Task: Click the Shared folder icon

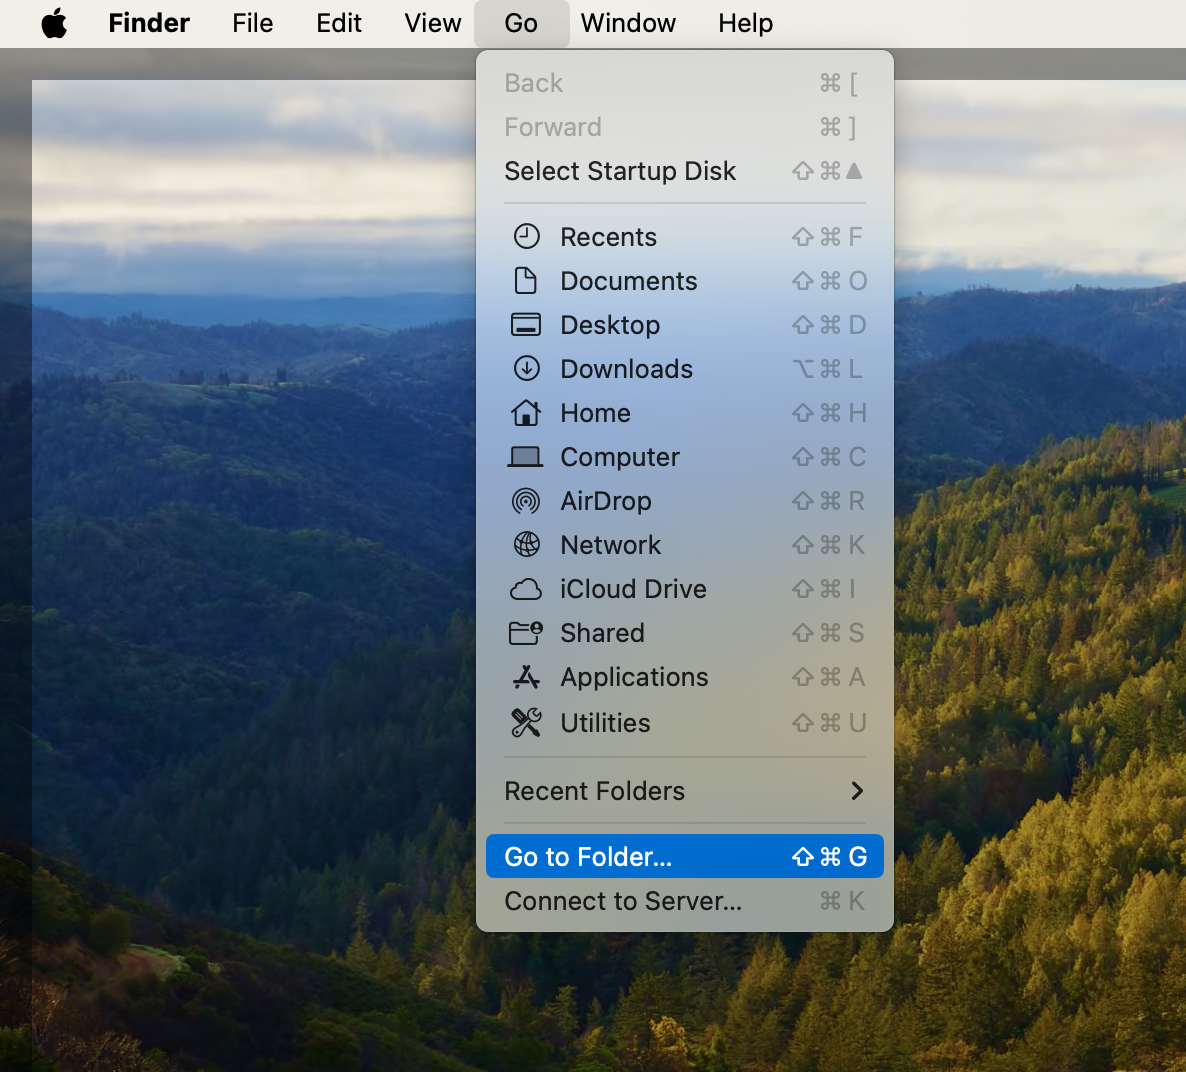Action: click(526, 632)
